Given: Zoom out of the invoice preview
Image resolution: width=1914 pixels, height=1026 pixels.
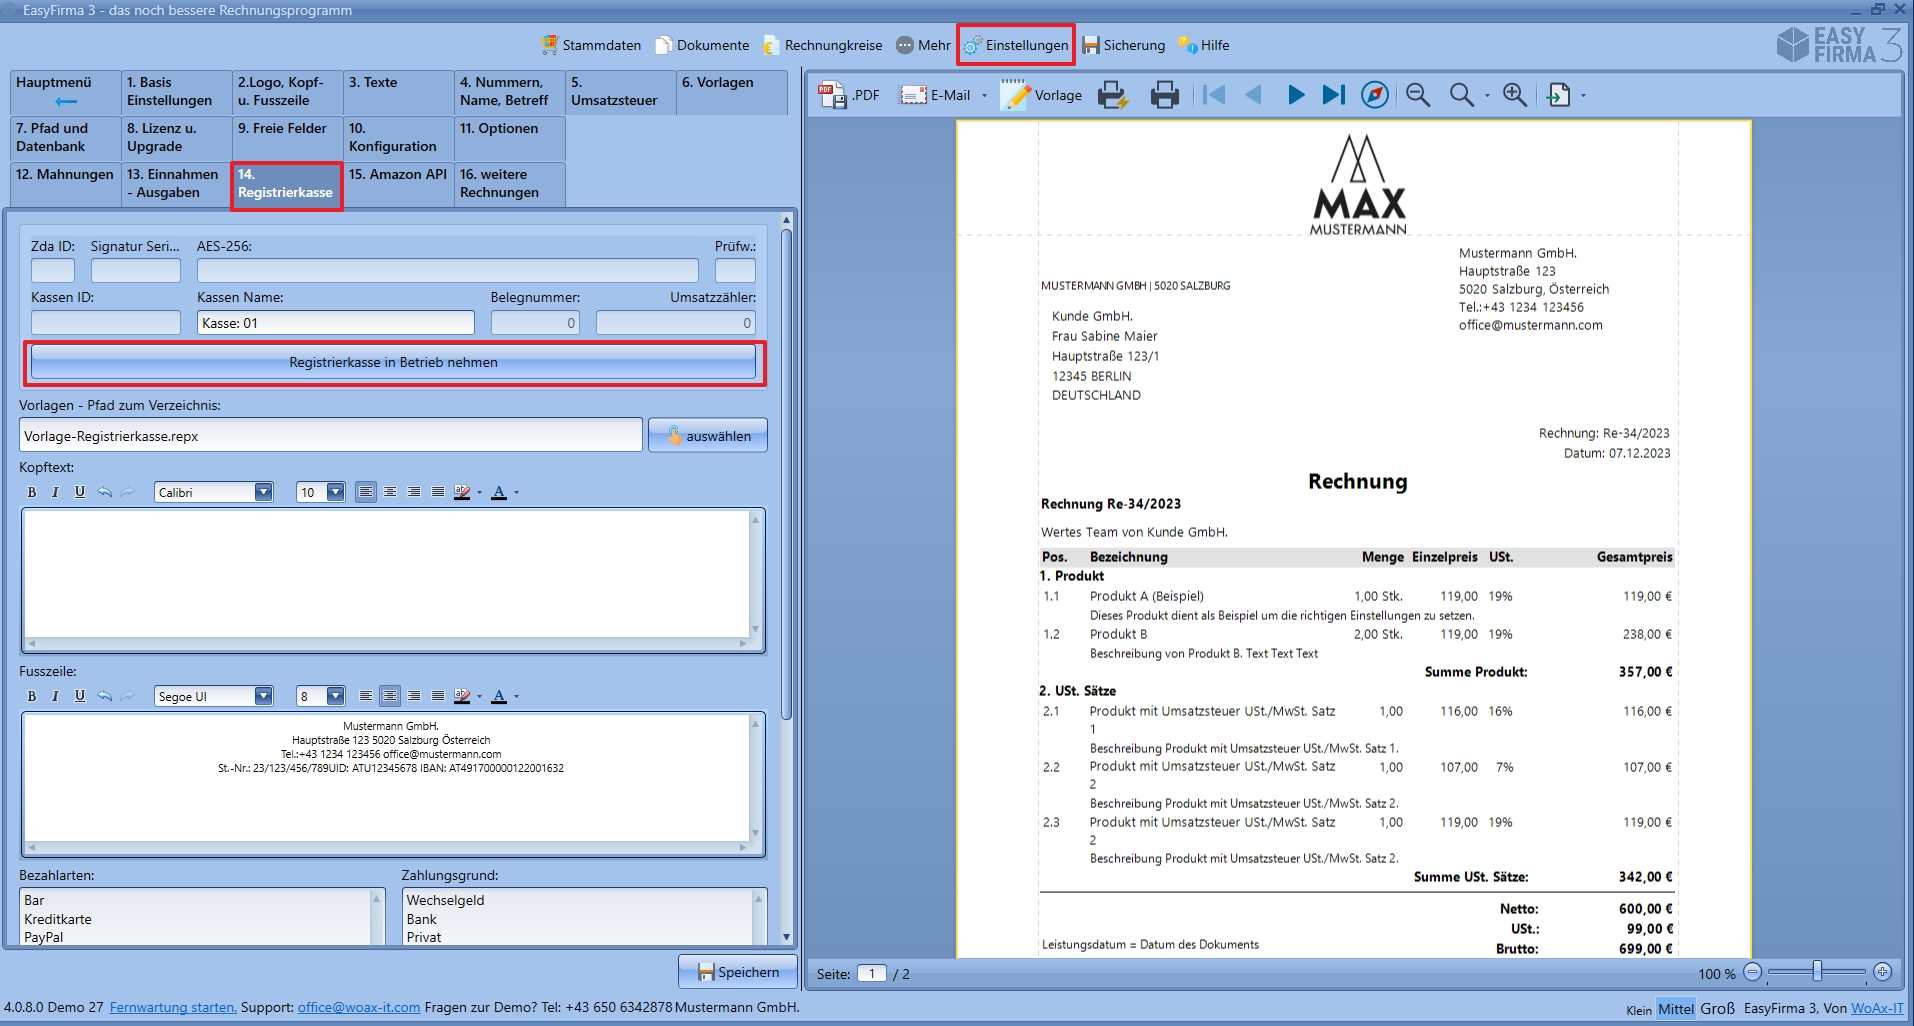Looking at the screenshot, I should point(1417,95).
